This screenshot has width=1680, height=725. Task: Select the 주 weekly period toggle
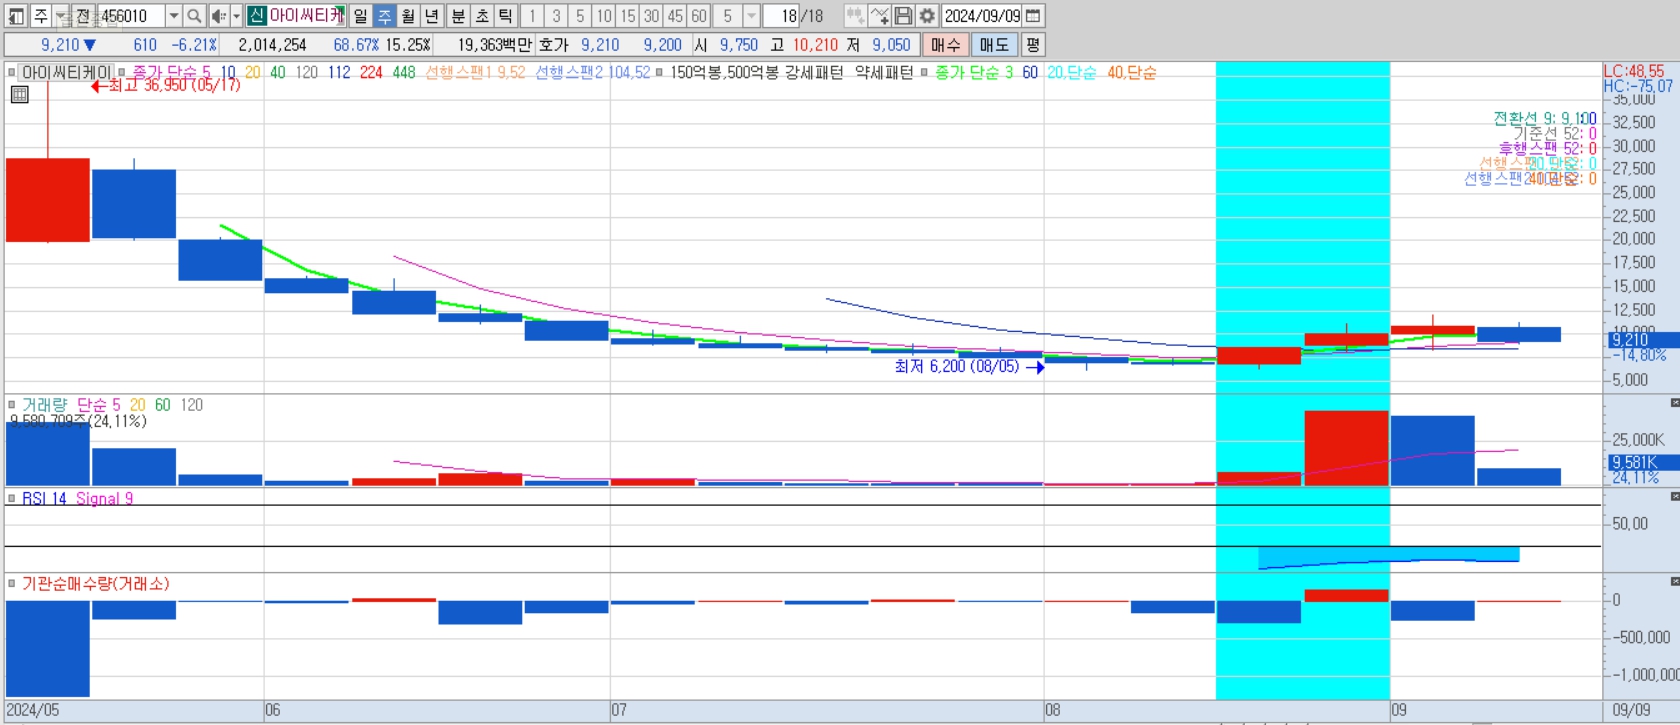[384, 16]
